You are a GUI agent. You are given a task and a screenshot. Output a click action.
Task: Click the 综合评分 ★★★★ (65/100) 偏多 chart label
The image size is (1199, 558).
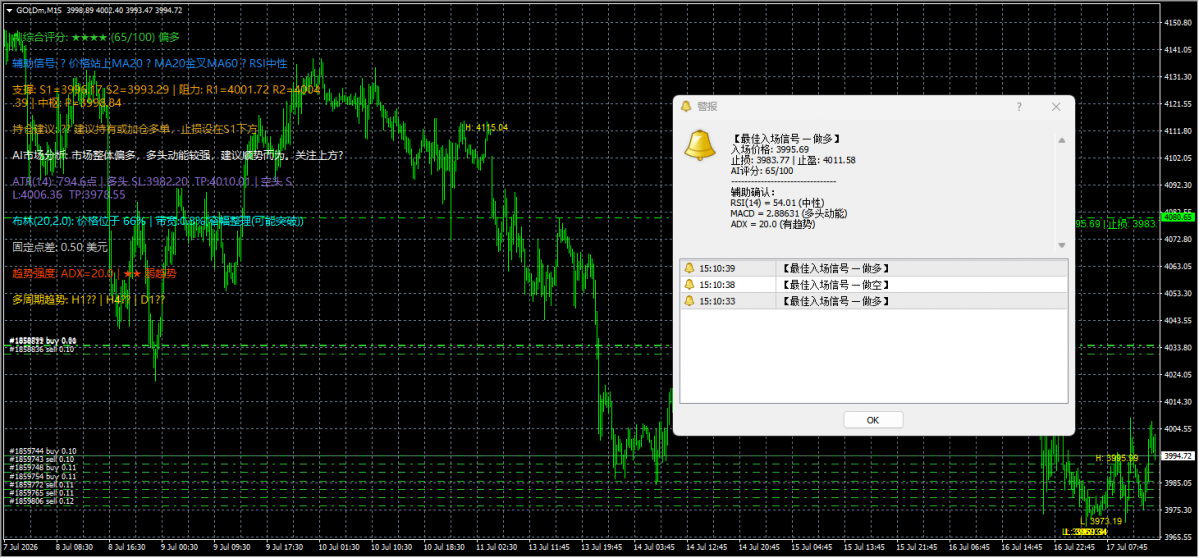(96, 37)
